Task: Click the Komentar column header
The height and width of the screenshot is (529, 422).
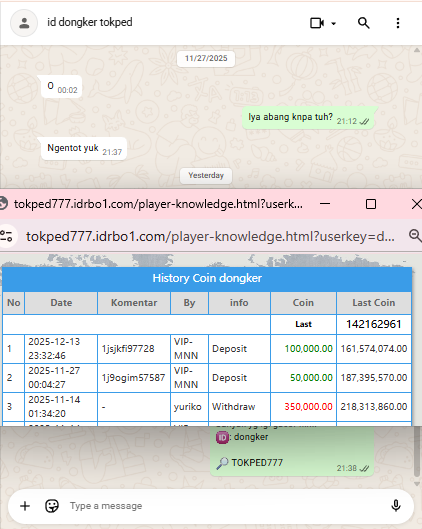Action: coord(134,303)
